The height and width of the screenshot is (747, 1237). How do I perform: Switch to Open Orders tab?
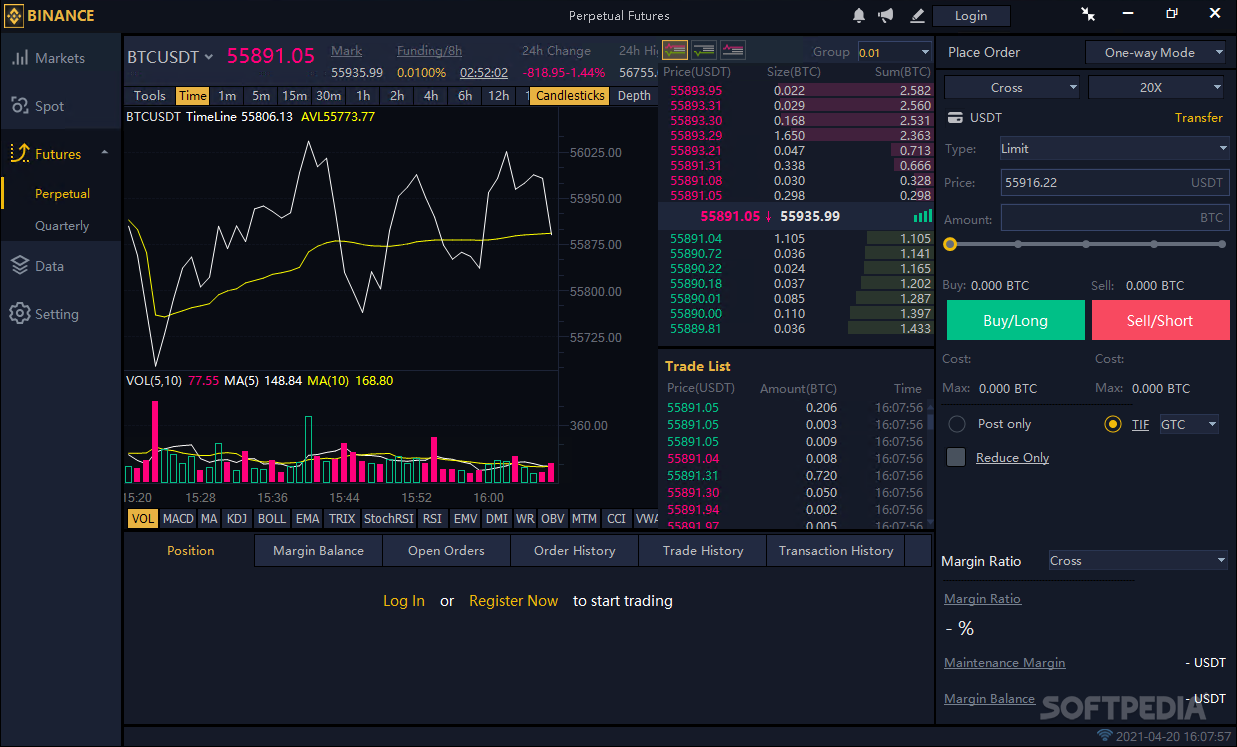[x=446, y=551]
